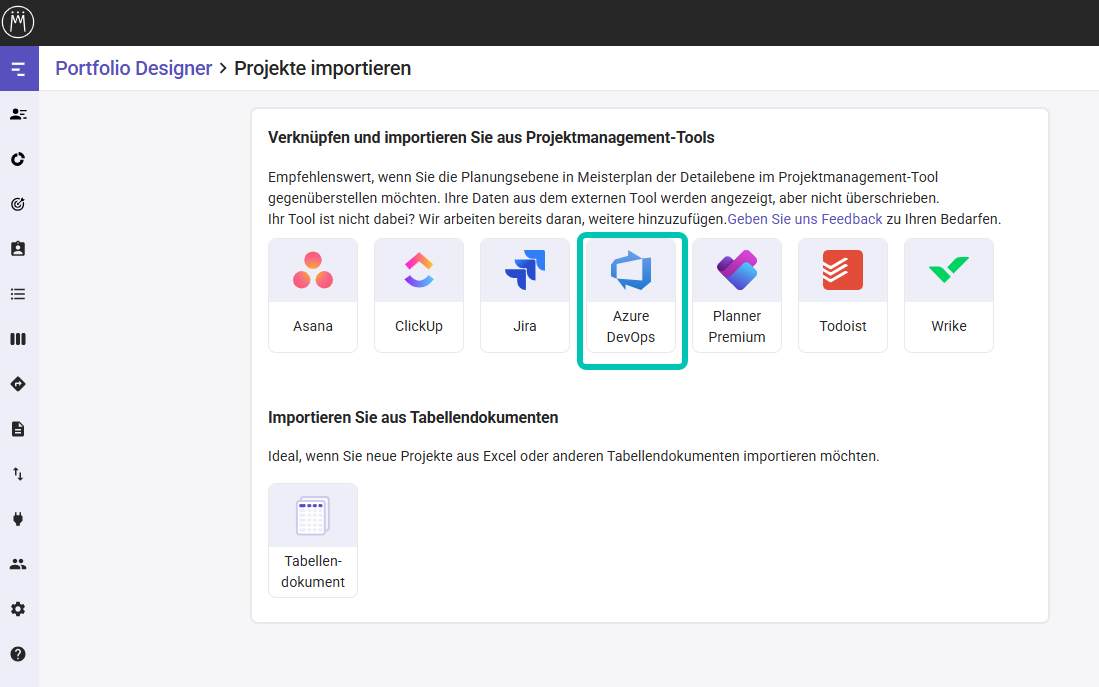The width and height of the screenshot is (1099, 687).
Task: Open the settings gear icon in sidebar
Action: [18, 609]
